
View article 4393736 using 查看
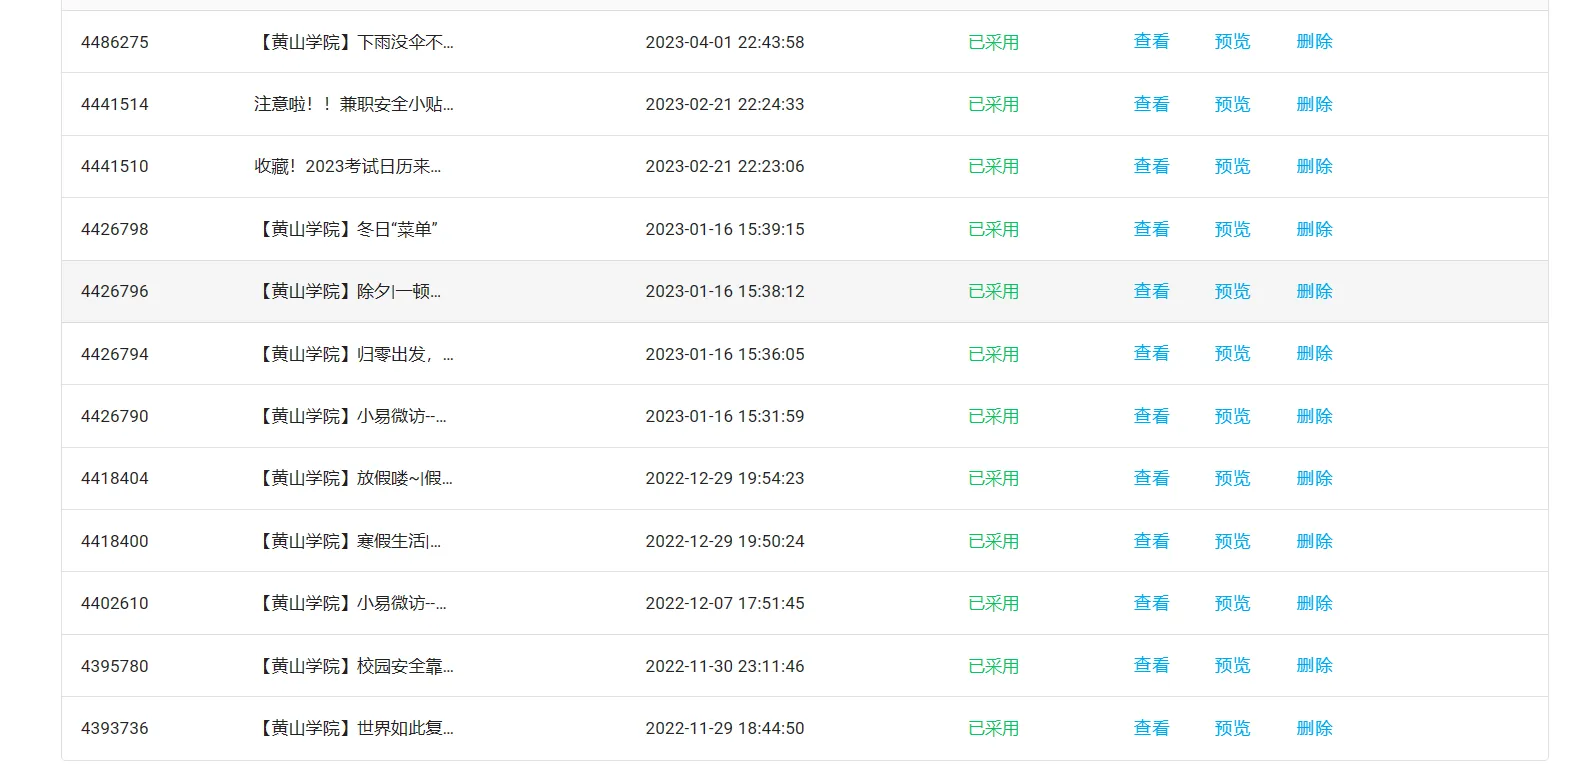coord(1150,728)
